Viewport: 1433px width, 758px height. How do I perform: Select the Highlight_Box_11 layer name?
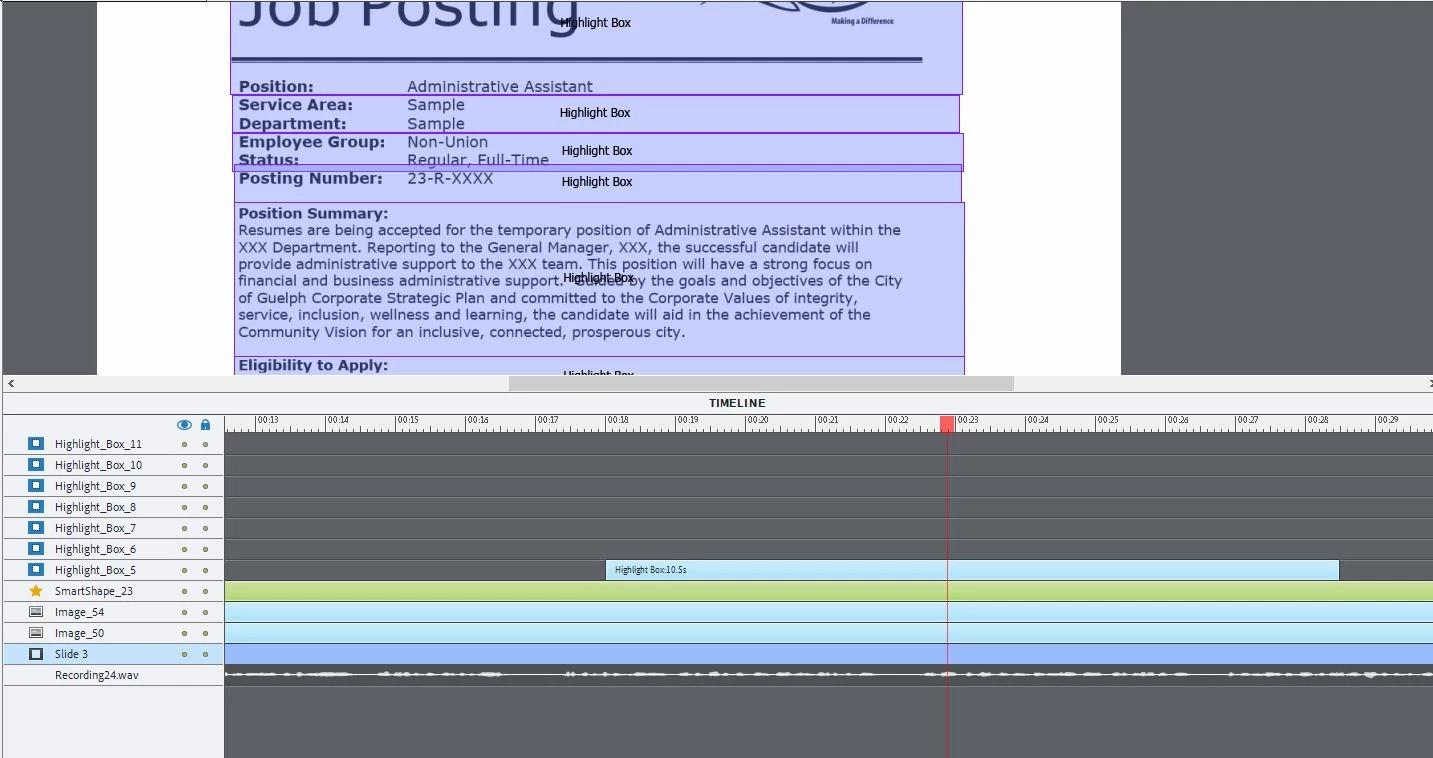(x=98, y=444)
